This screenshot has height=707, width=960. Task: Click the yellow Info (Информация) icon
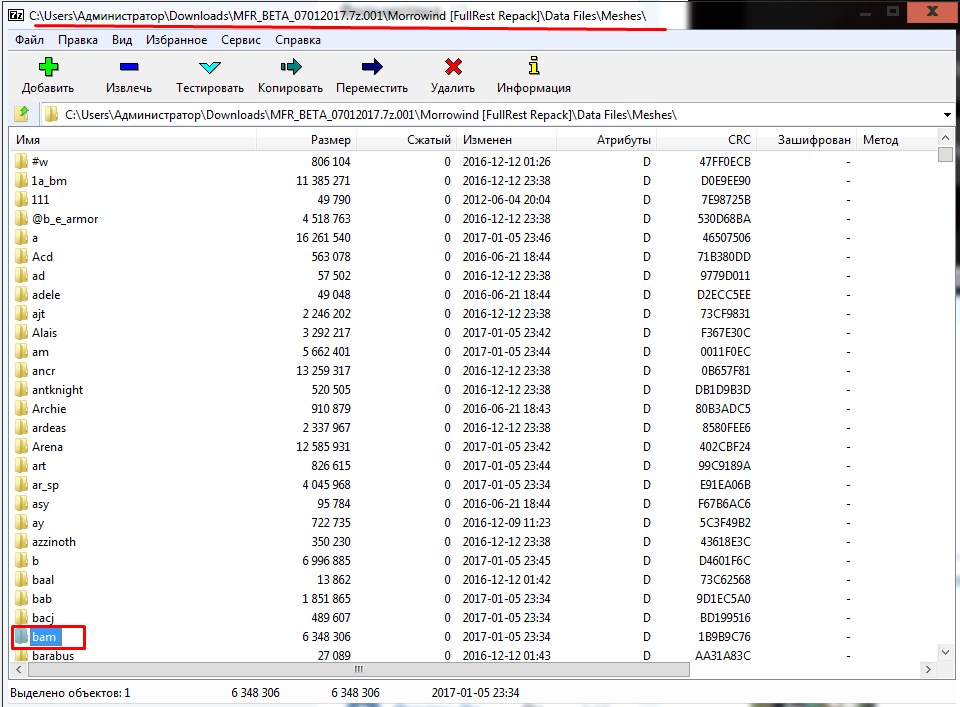coord(534,68)
